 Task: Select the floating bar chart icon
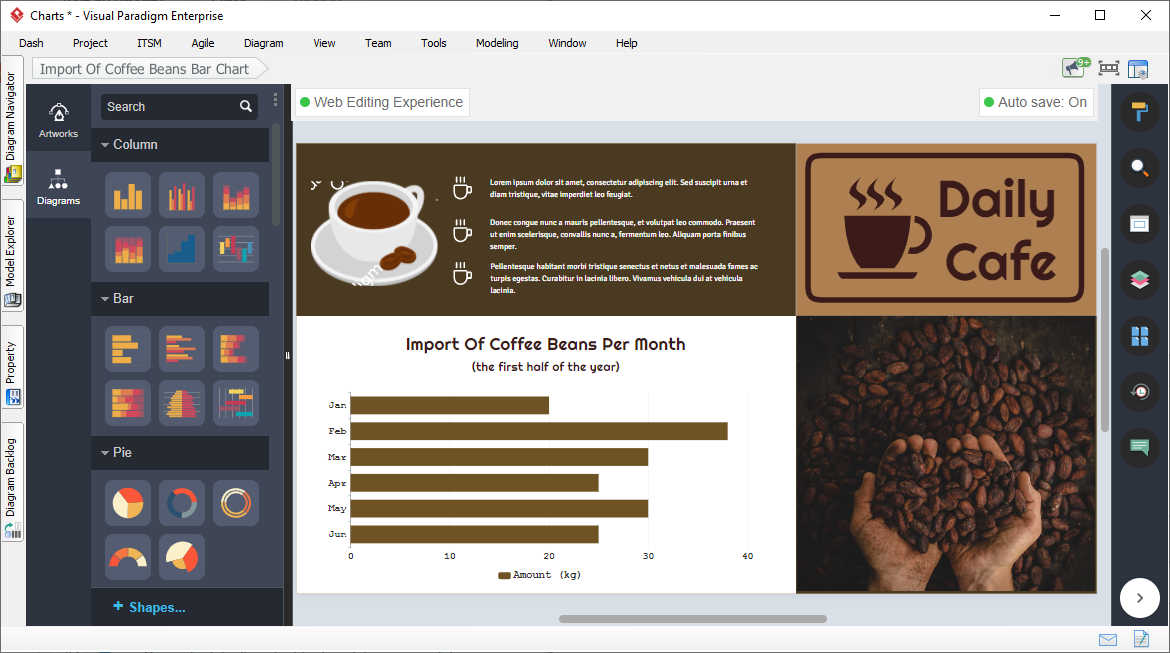[x=236, y=403]
